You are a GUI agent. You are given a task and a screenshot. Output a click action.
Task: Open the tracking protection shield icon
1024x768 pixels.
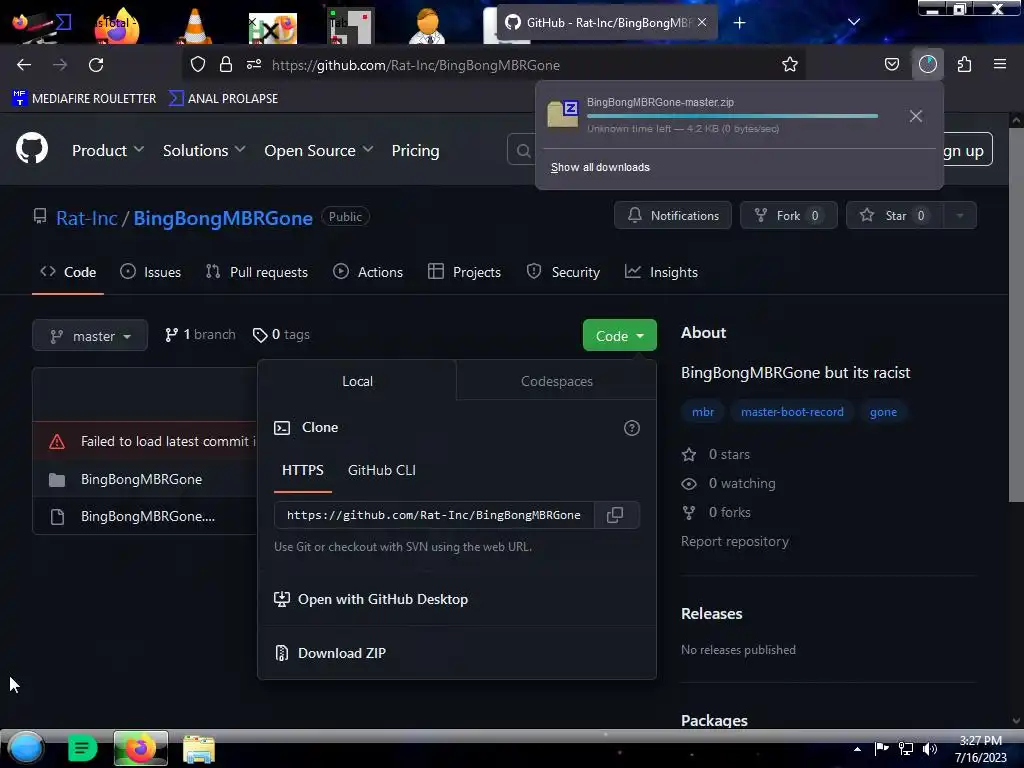[x=198, y=64]
